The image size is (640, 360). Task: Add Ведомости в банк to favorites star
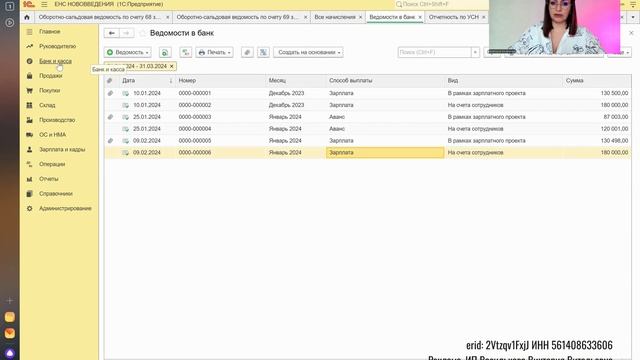[x=142, y=33]
